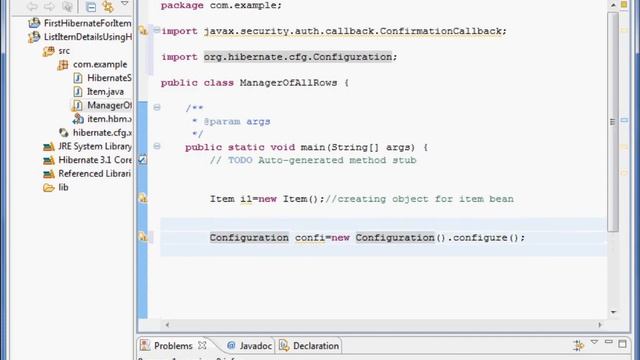This screenshot has width=640, height=360.
Task: Click the variable 'i1' in Item declaration
Action: [246, 199]
